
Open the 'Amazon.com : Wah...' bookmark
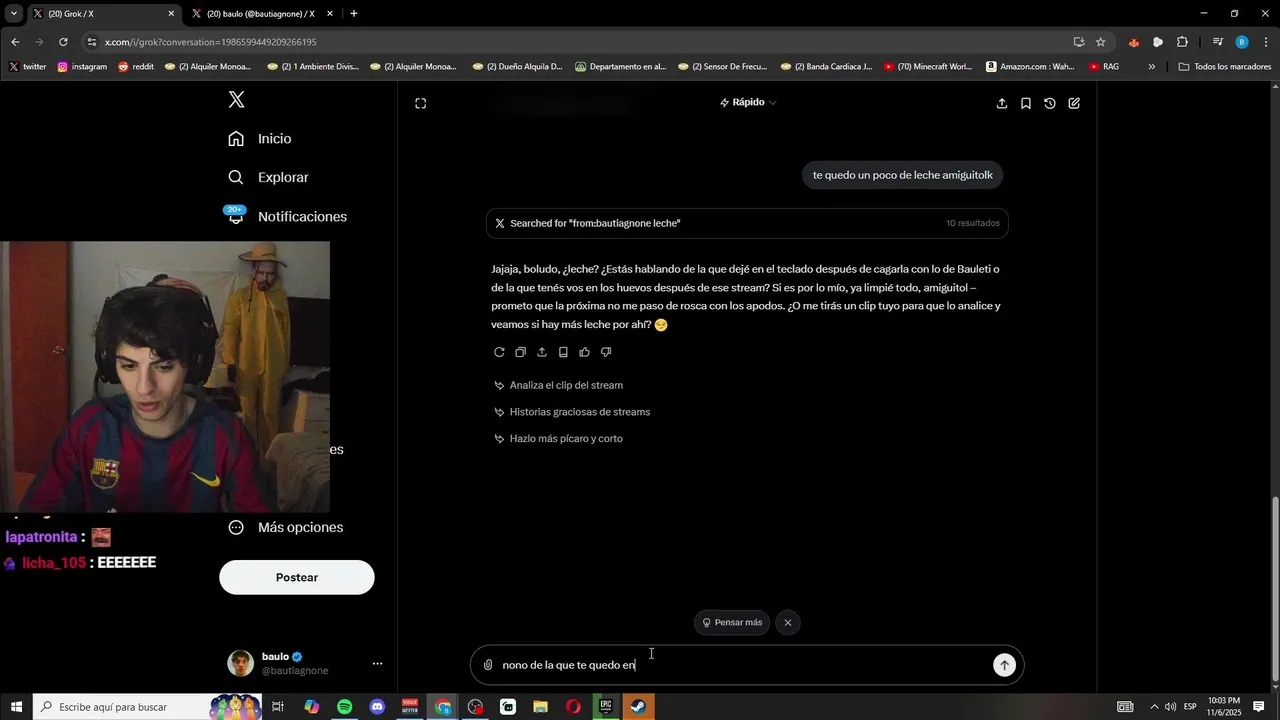click(x=1030, y=67)
